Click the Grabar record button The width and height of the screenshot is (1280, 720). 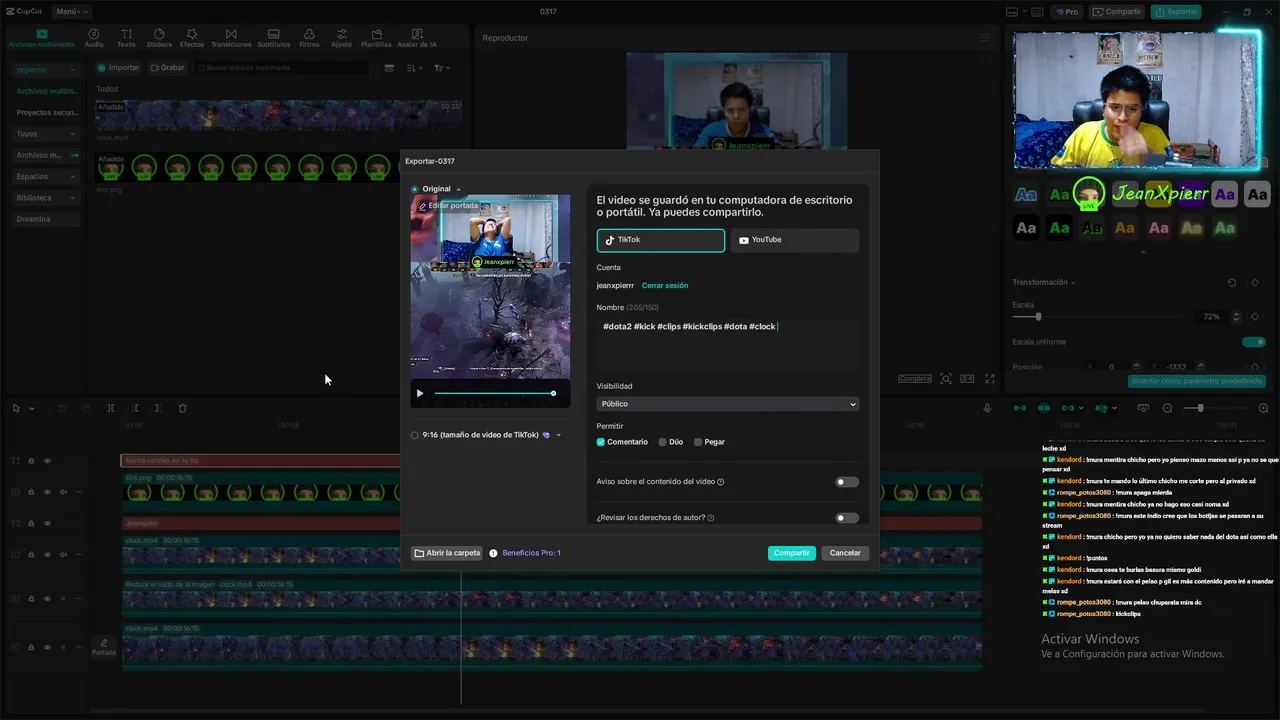click(167, 68)
